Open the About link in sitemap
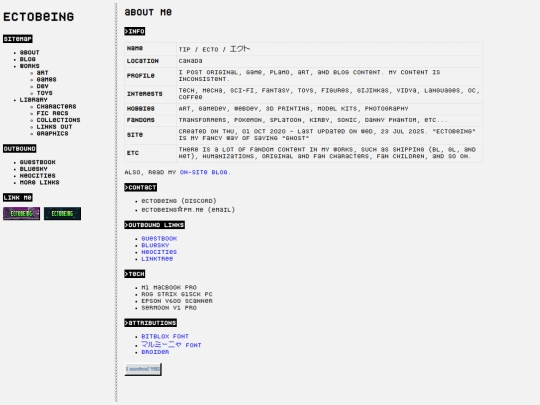Viewport: 540px width, 405px height. pos(29,52)
